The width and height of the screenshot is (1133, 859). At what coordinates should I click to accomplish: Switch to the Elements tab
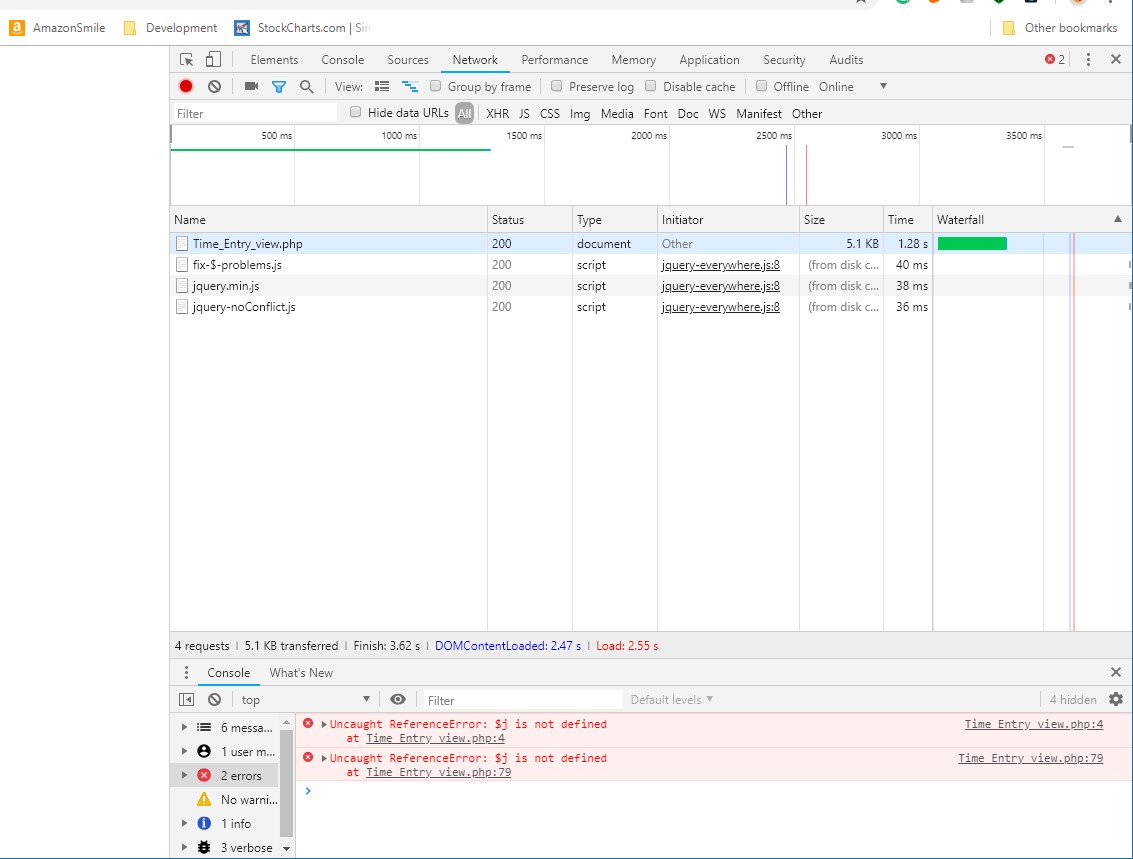pos(274,60)
